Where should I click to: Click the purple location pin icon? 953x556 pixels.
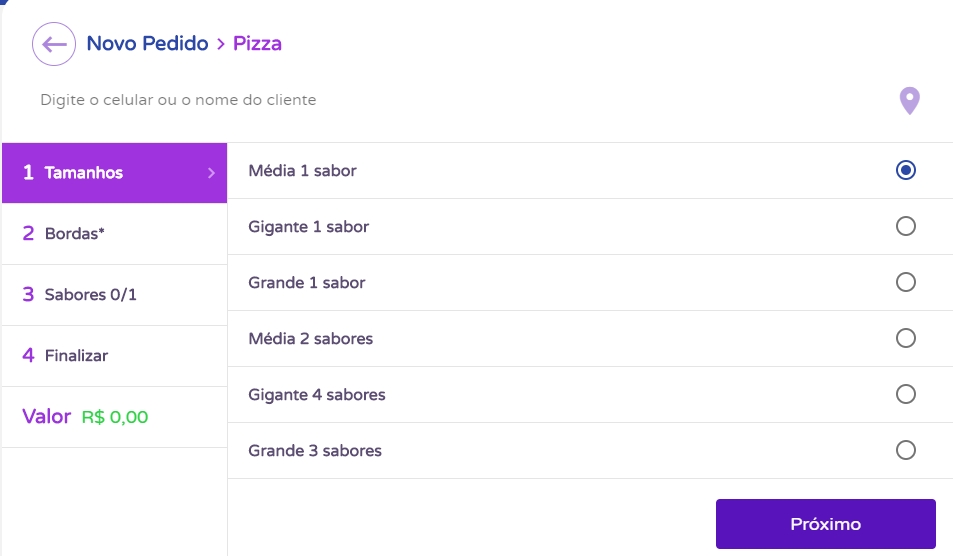pyautogui.click(x=909, y=101)
